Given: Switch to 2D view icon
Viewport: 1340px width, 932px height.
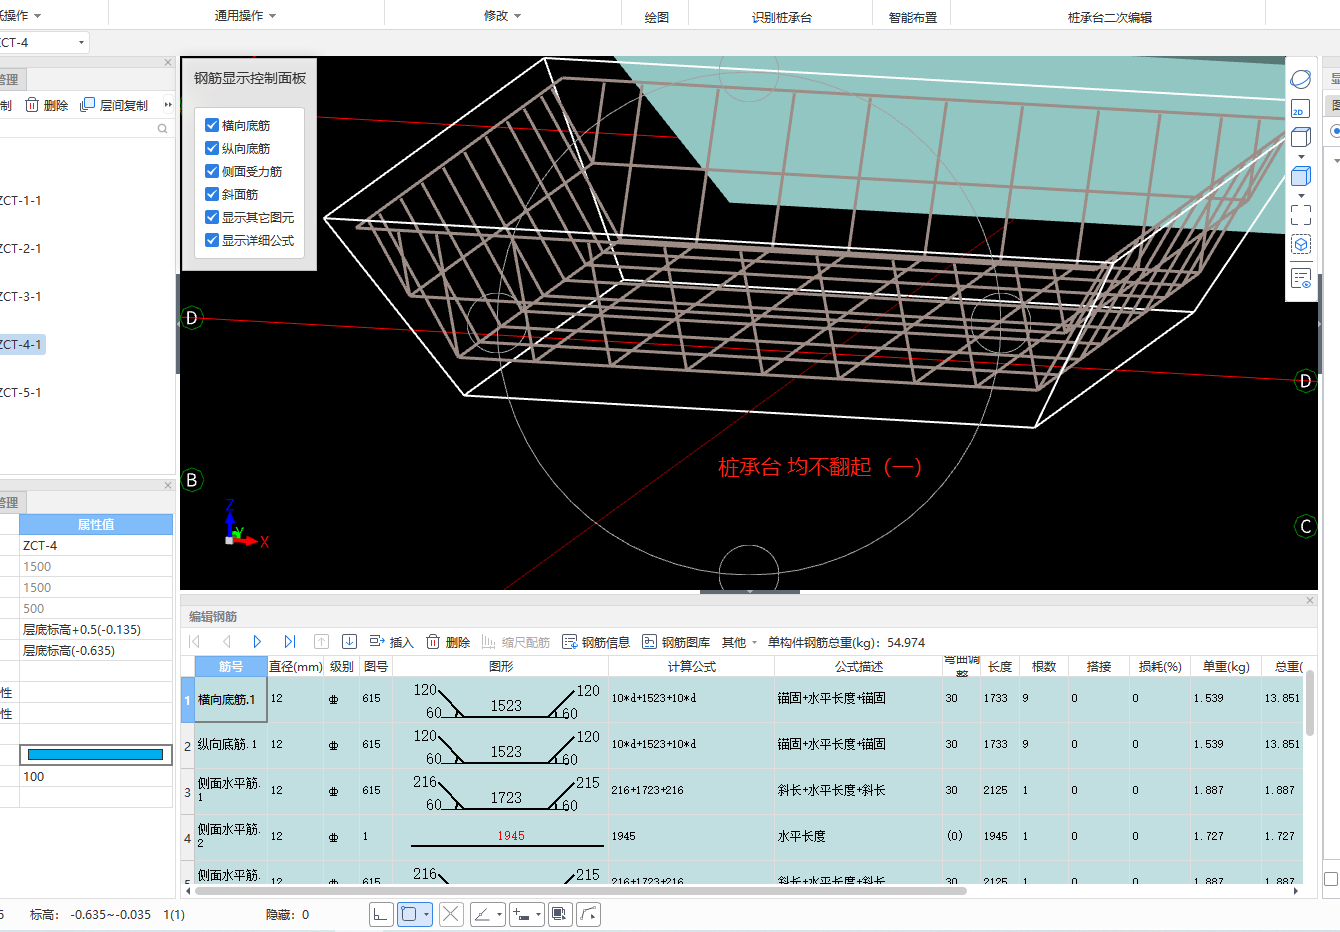Looking at the screenshot, I should (1300, 109).
